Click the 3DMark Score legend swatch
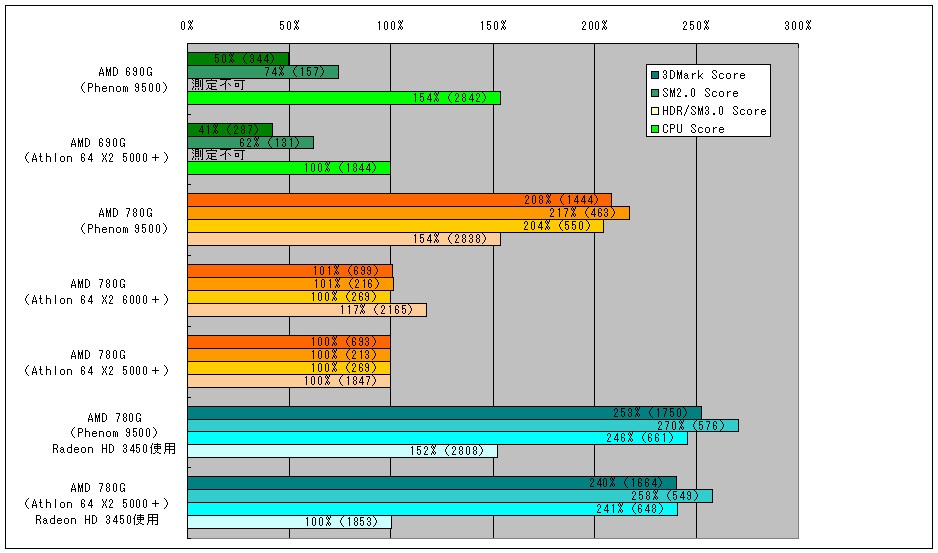This screenshot has height=553, width=938. (654, 75)
